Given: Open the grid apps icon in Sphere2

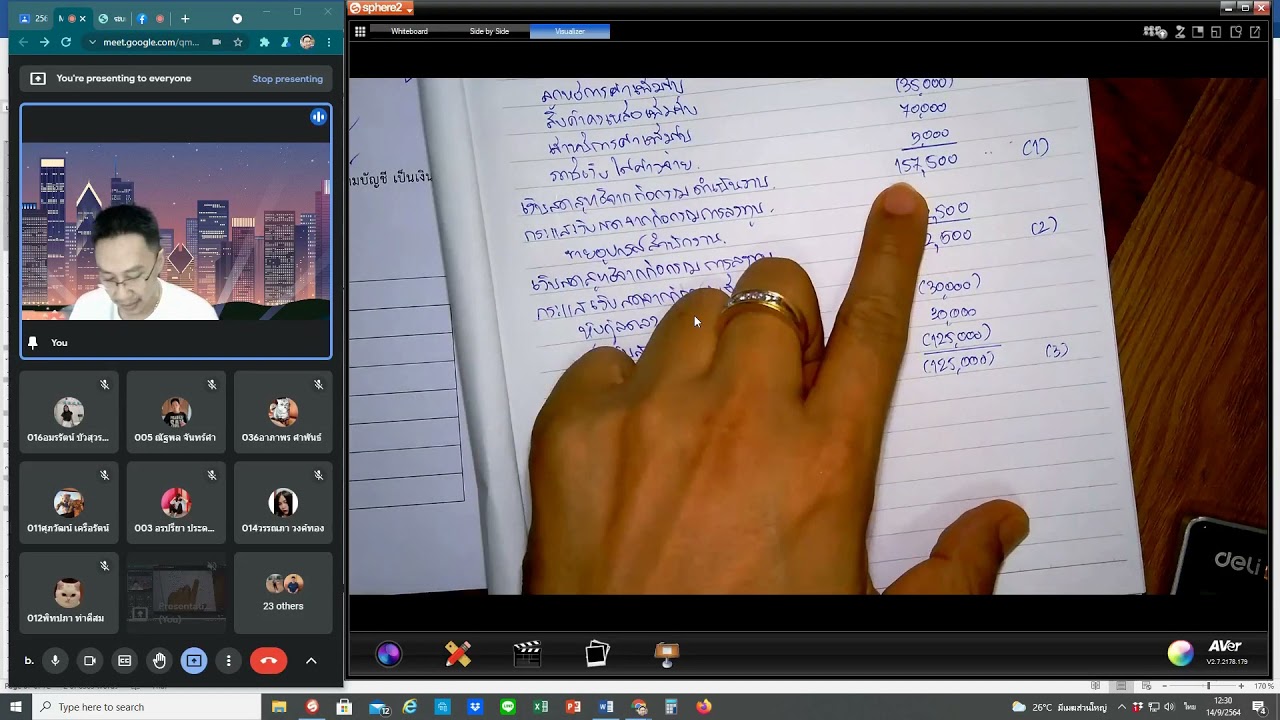Looking at the screenshot, I should tap(360, 32).
